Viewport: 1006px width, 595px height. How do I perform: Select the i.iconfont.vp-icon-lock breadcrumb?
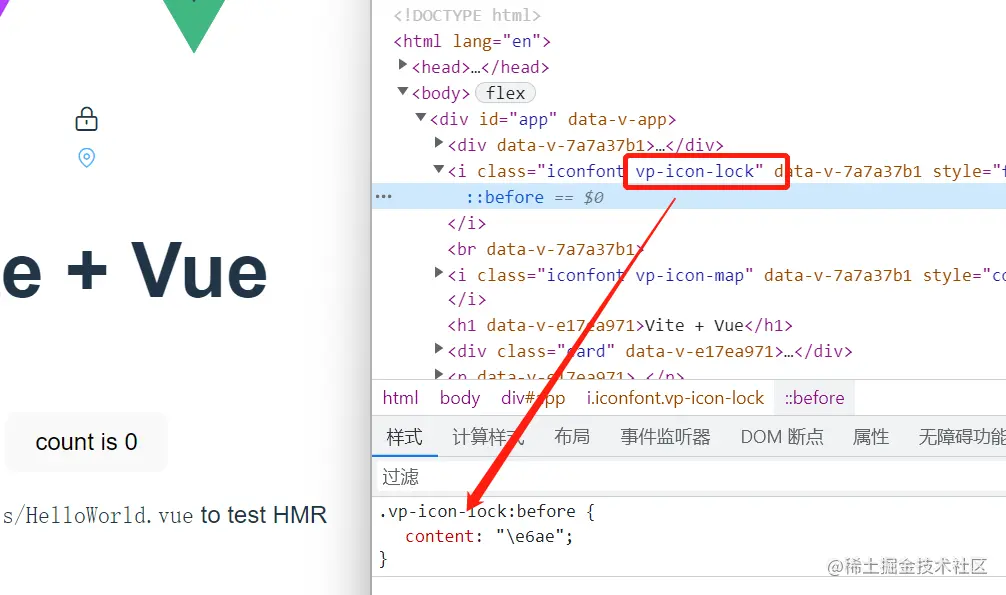676,398
